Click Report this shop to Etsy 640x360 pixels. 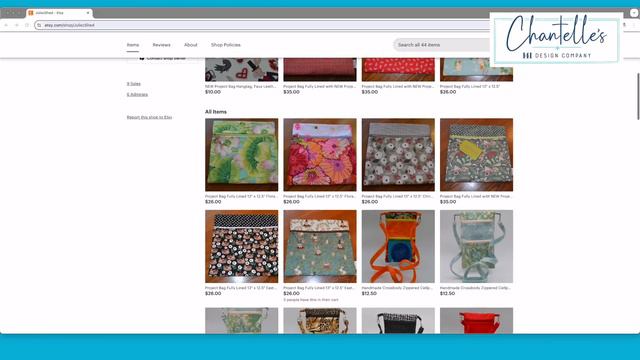coord(149,117)
